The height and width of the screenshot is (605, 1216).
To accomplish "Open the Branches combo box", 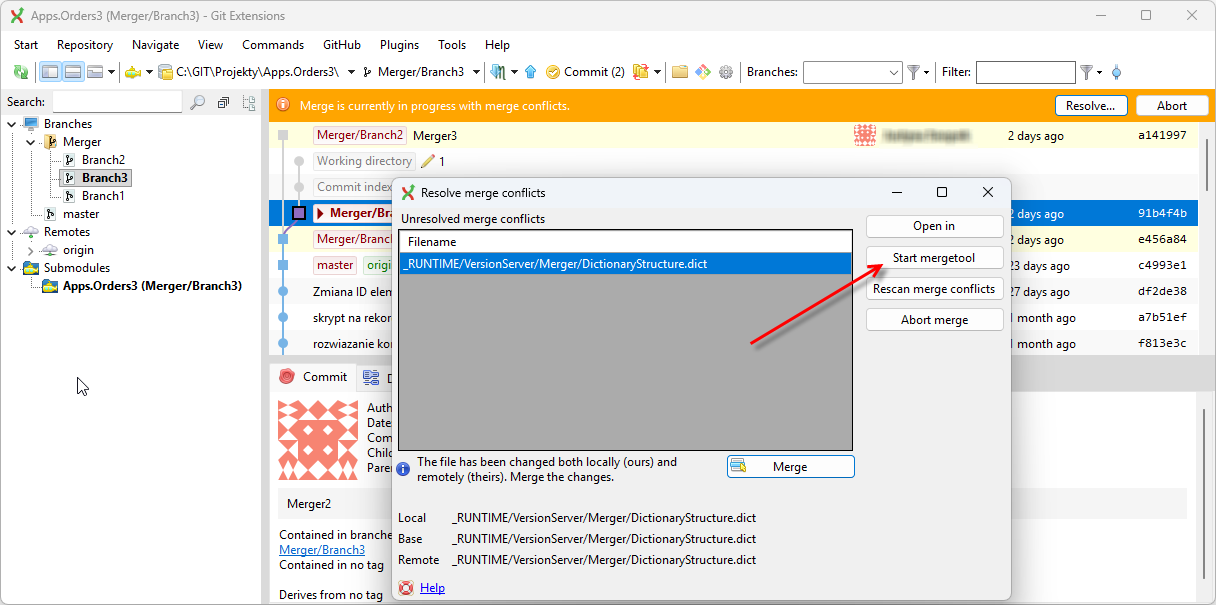I will coord(853,72).
